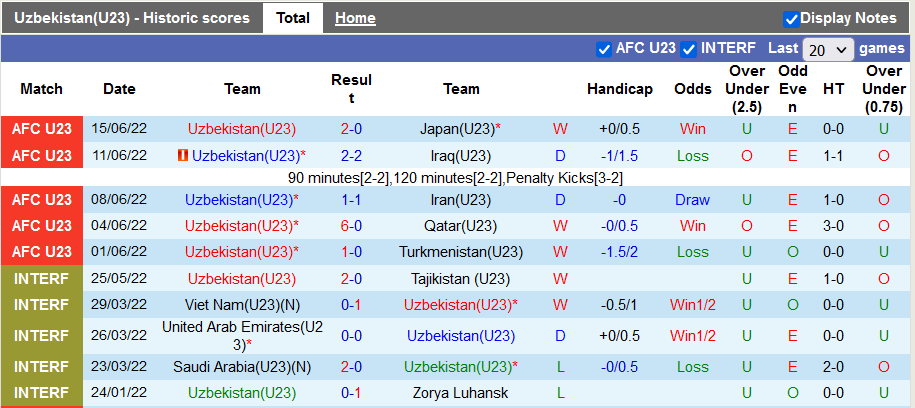Uncheck the AFC U23 filter checkbox

pos(603,48)
